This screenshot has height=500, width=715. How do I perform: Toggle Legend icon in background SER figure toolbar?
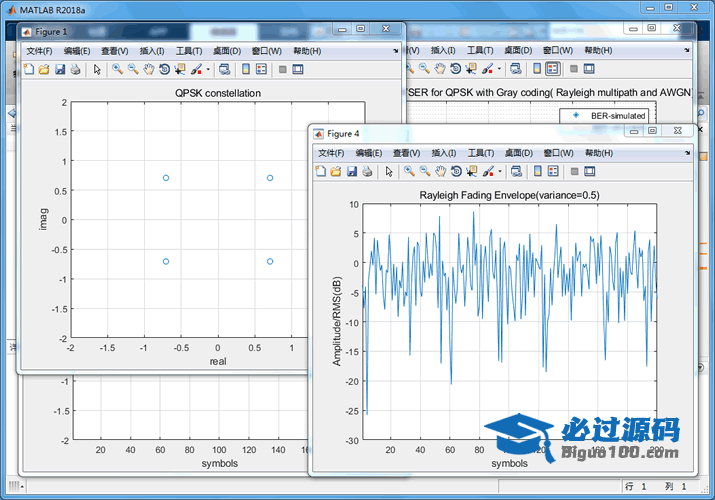coord(553,69)
